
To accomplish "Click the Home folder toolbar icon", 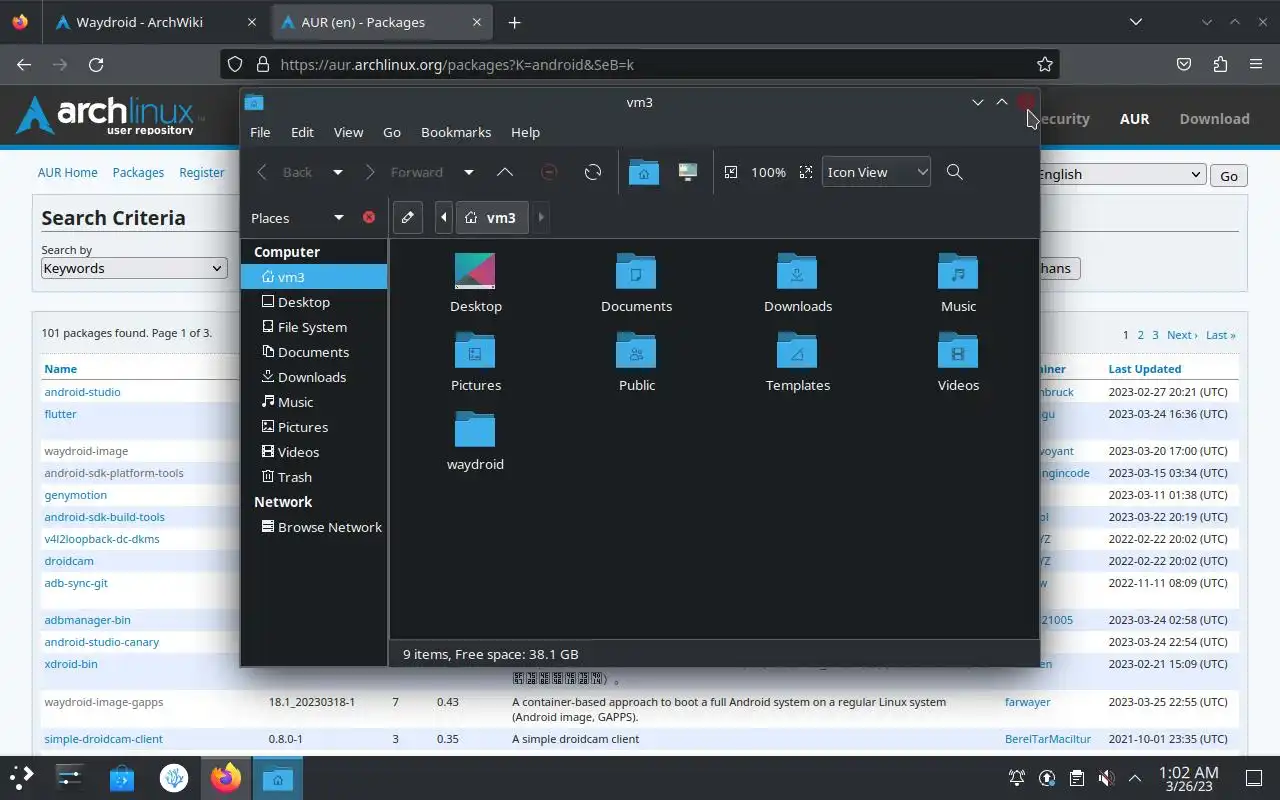I will pos(644,172).
